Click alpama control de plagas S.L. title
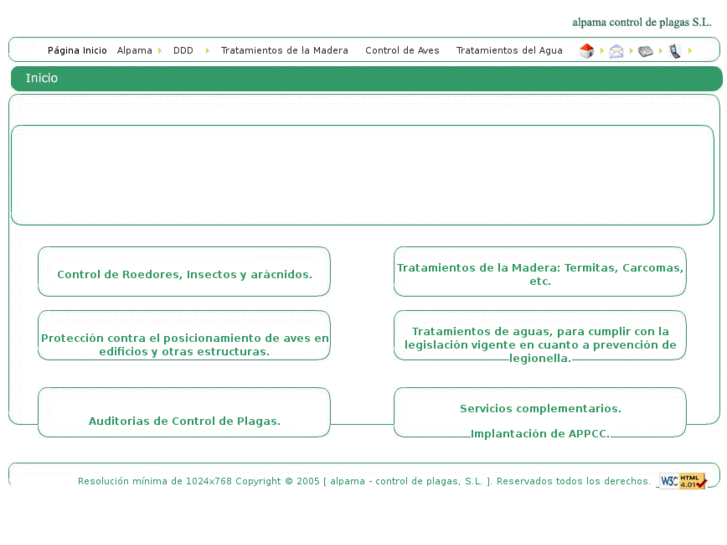This screenshot has height=545, width=727. (642, 22)
